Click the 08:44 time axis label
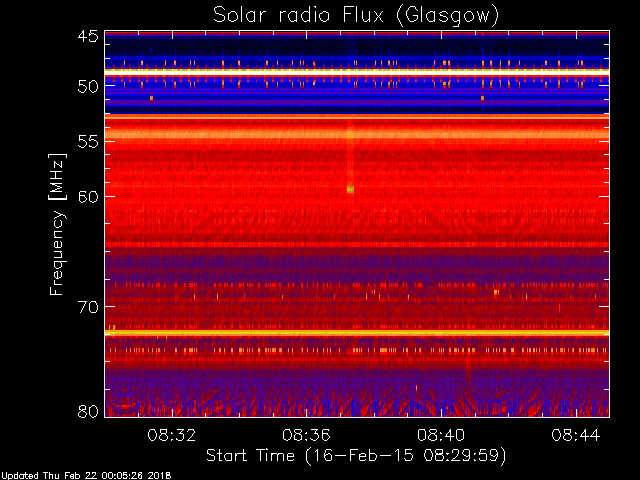Image resolution: width=640 pixels, height=480 pixels. click(576, 435)
